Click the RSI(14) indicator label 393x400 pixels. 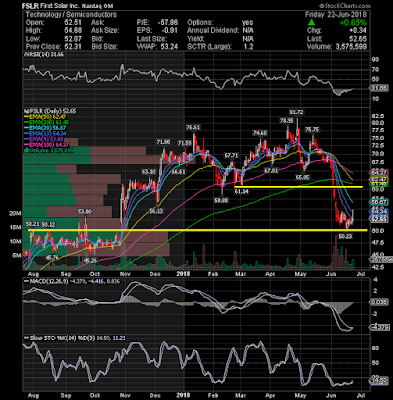tap(44, 55)
